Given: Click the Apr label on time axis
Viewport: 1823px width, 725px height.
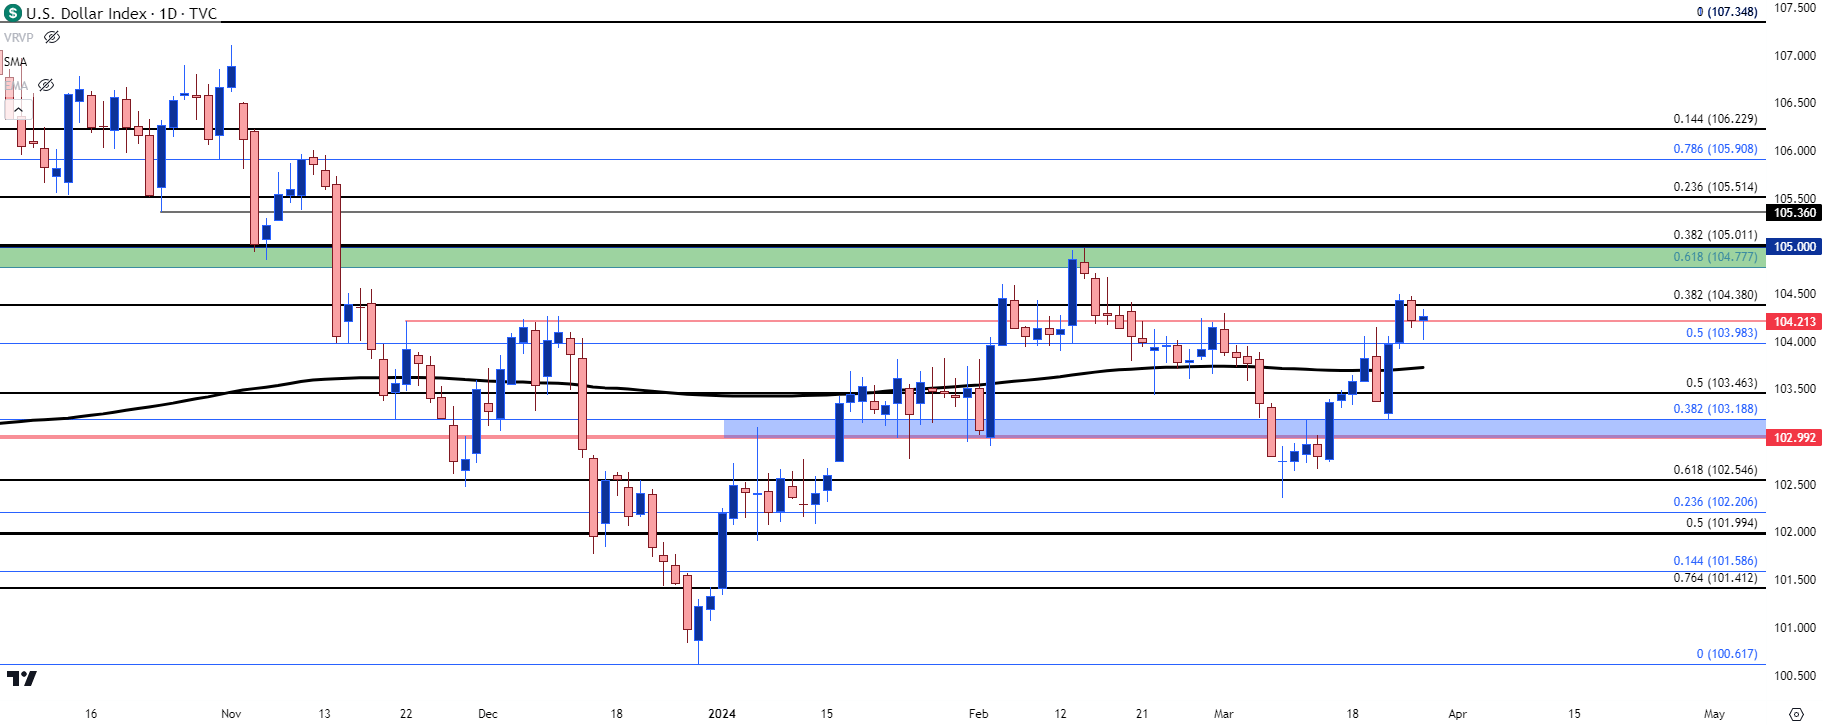Looking at the screenshot, I should click(x=1457, y=713).
